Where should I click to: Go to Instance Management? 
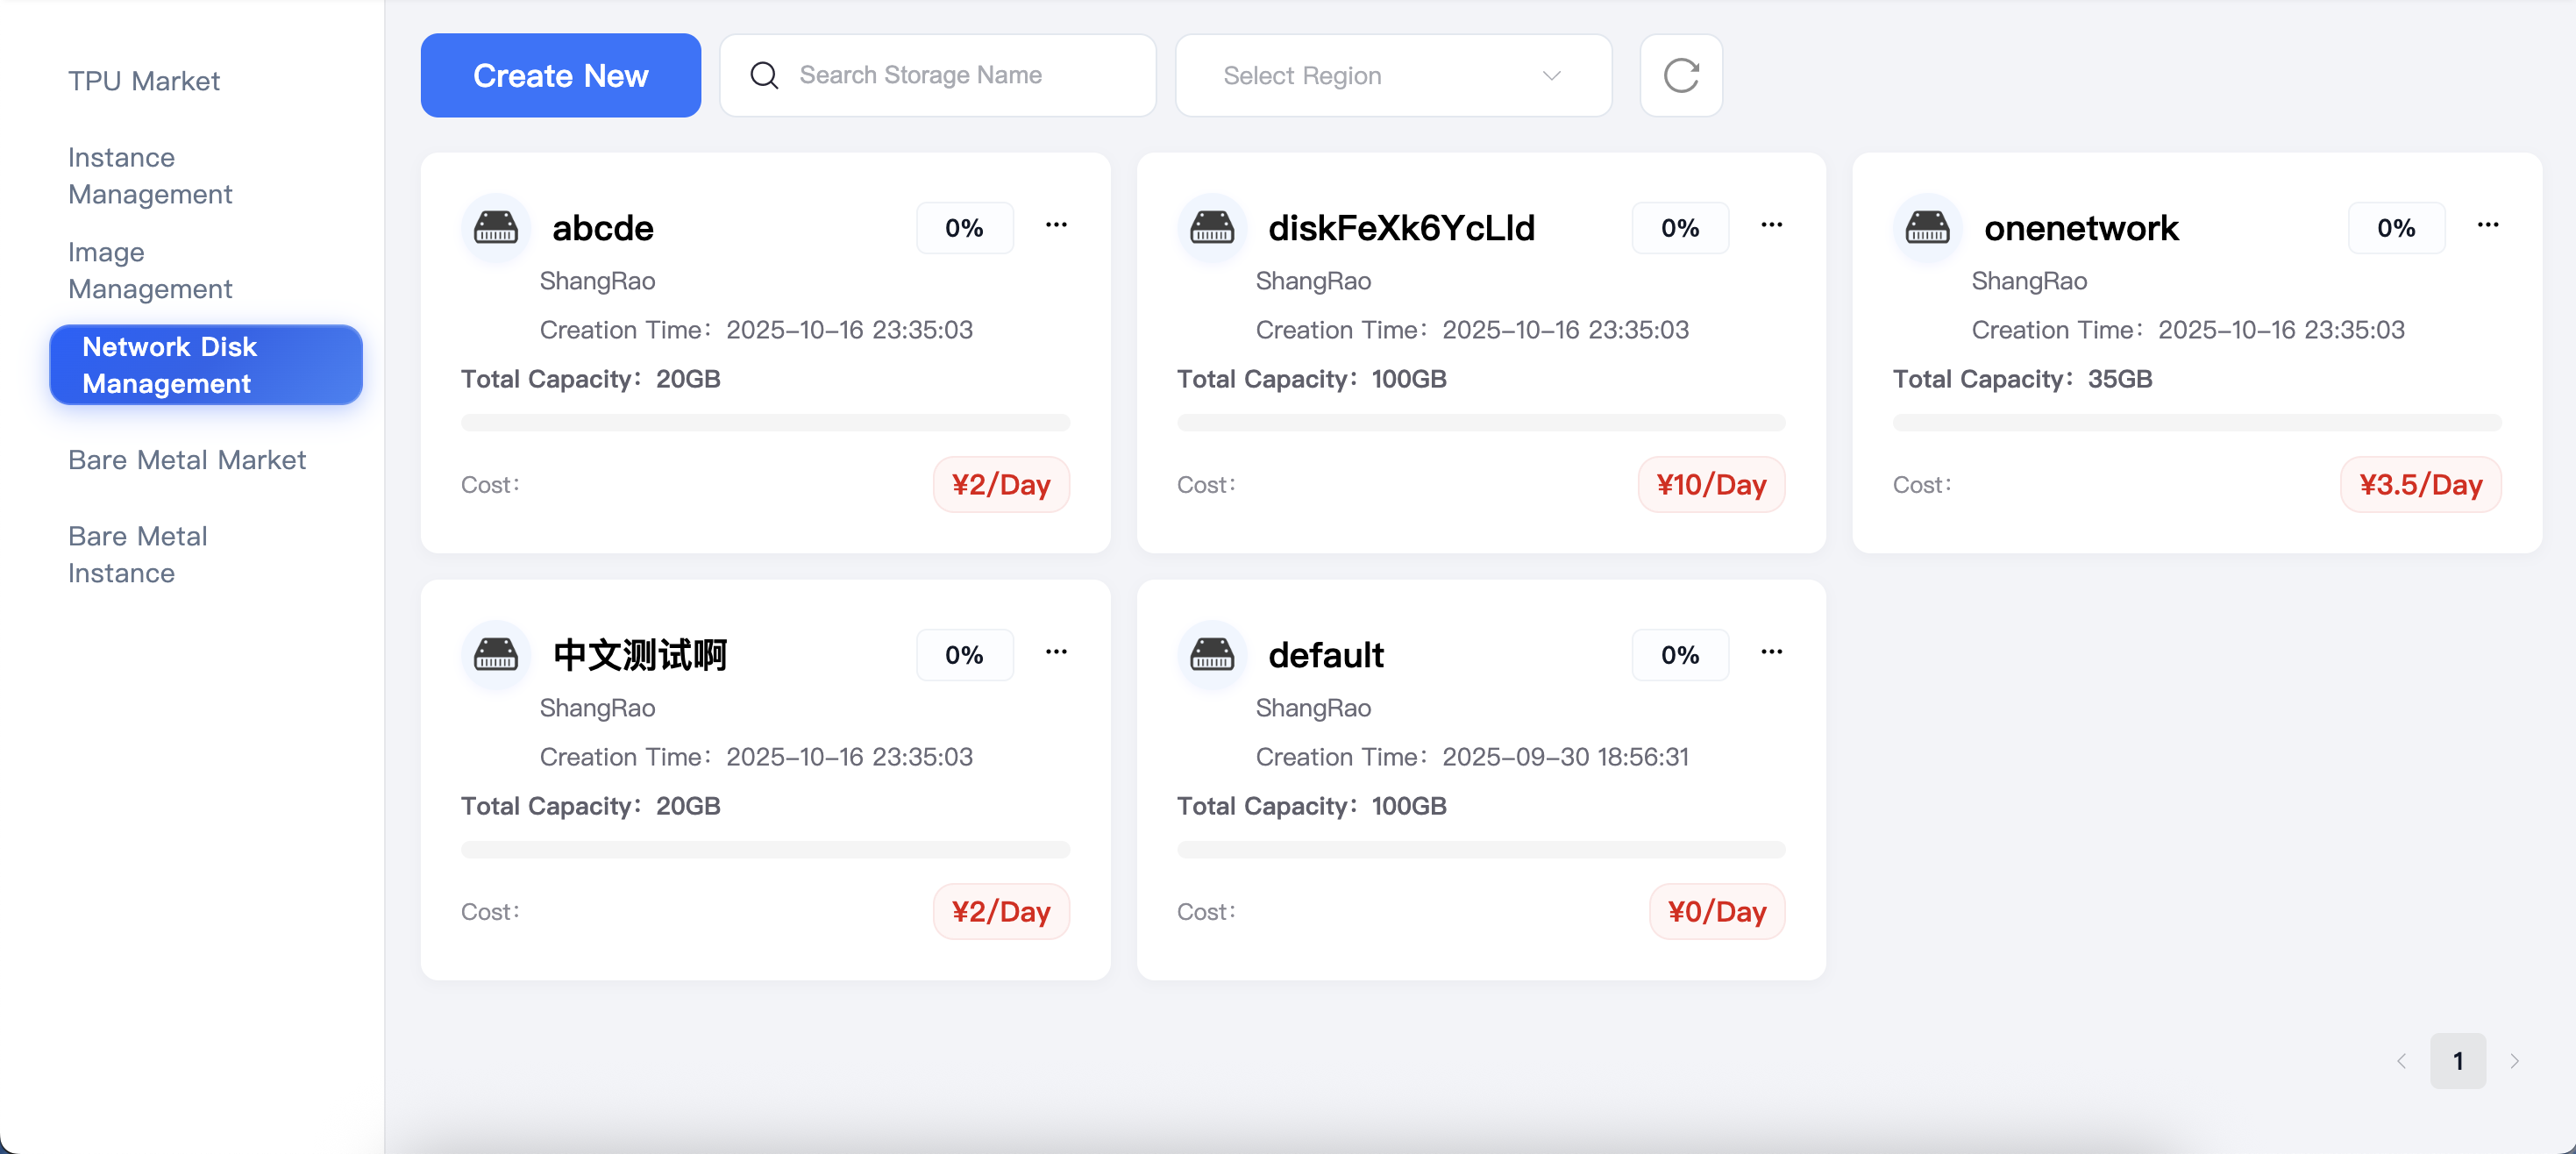150,175
